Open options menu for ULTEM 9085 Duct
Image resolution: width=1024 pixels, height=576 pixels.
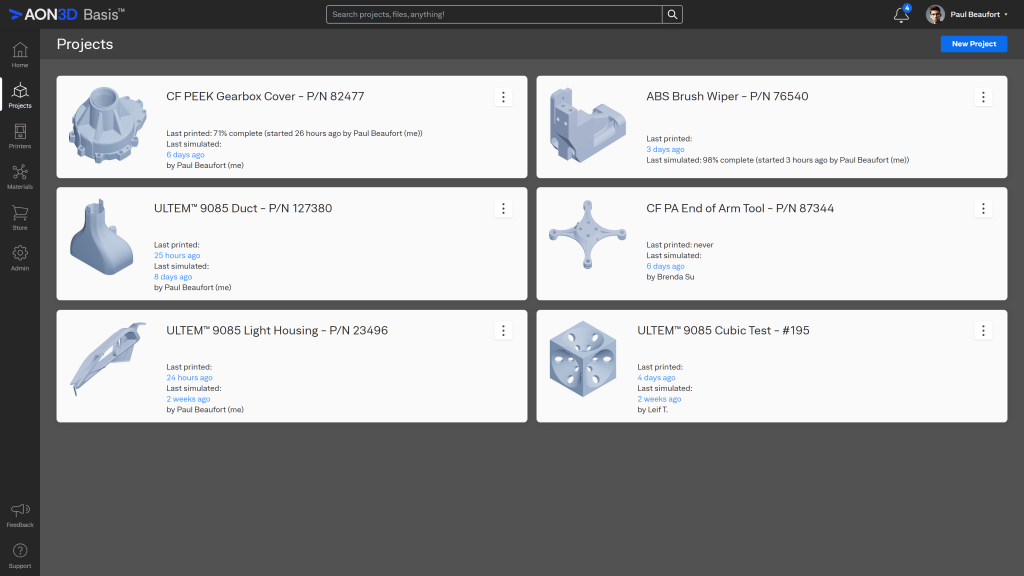(503, 208)
